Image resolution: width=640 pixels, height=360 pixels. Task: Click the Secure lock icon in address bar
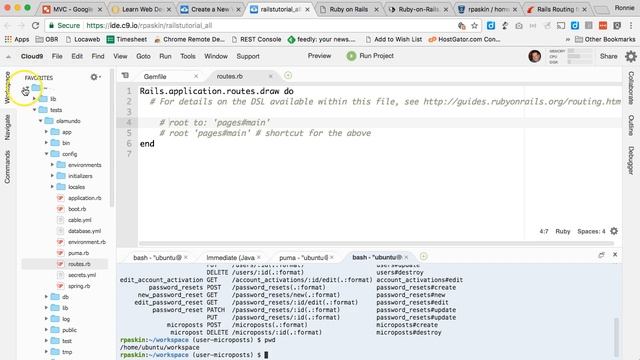51,25
